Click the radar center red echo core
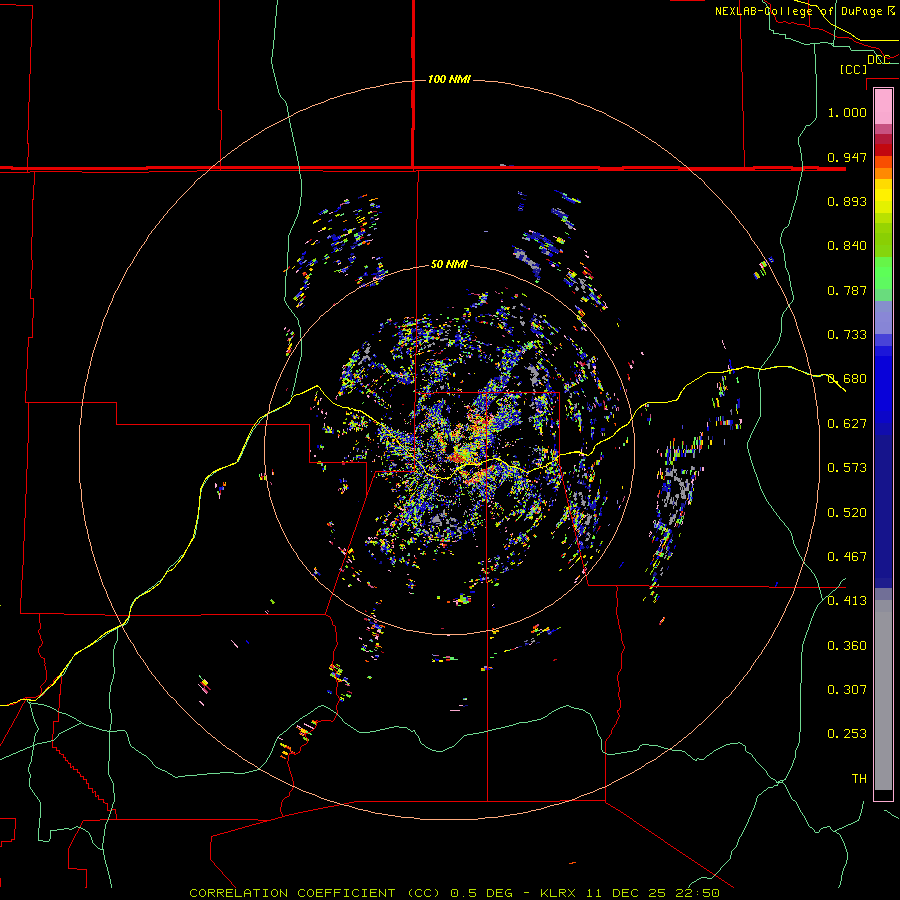 [x=462, y=455]
